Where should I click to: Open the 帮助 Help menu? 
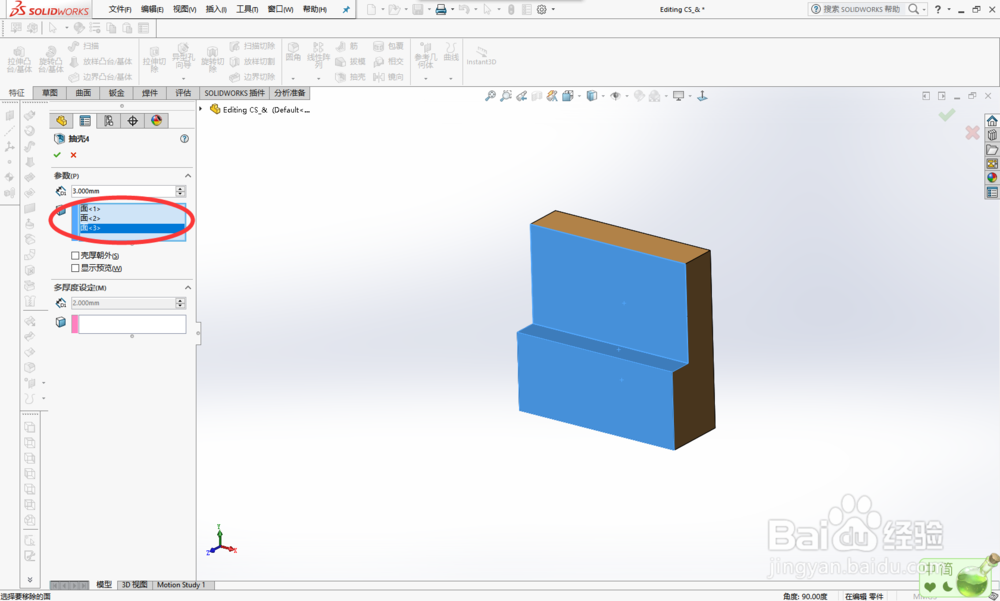tap(314, 9)
